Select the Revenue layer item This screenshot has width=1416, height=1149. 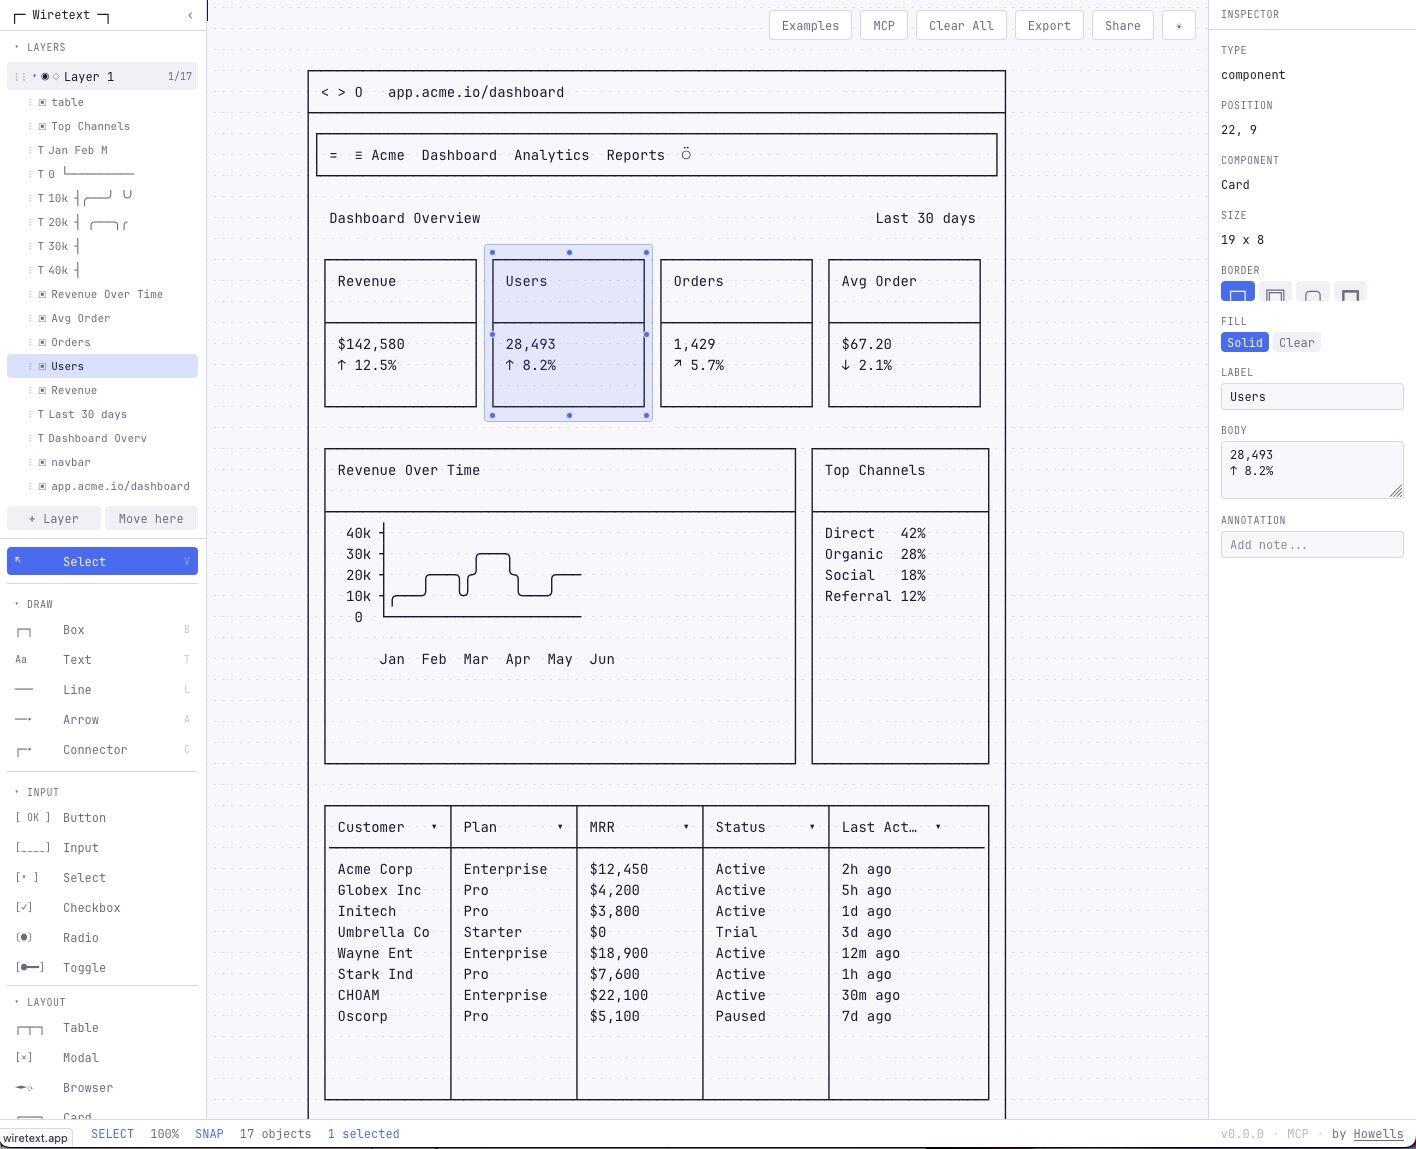tap(74, 390)
